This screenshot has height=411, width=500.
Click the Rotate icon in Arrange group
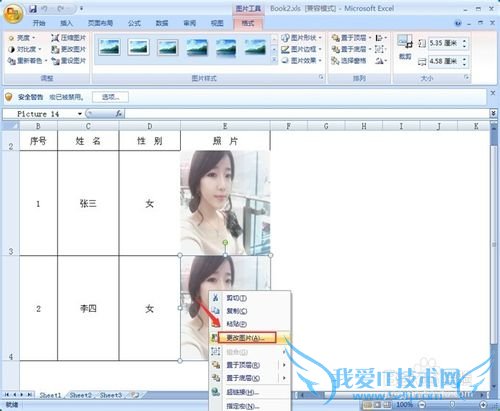click(381, 61)
